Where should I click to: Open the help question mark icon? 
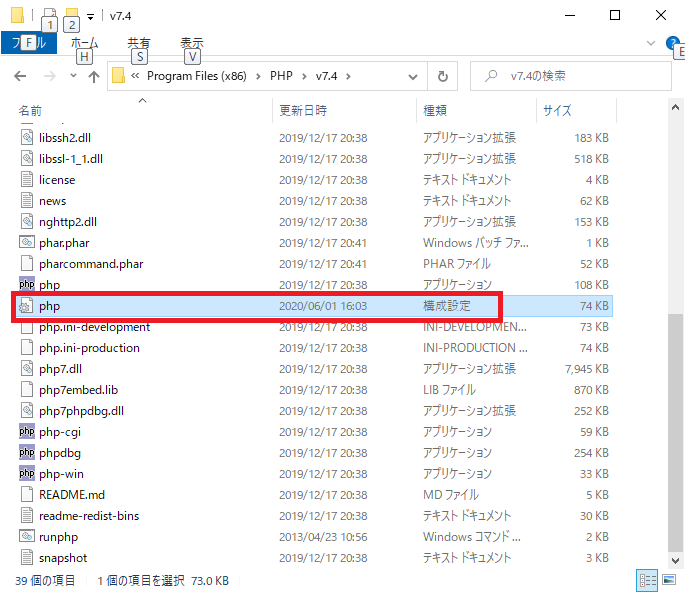673,43
